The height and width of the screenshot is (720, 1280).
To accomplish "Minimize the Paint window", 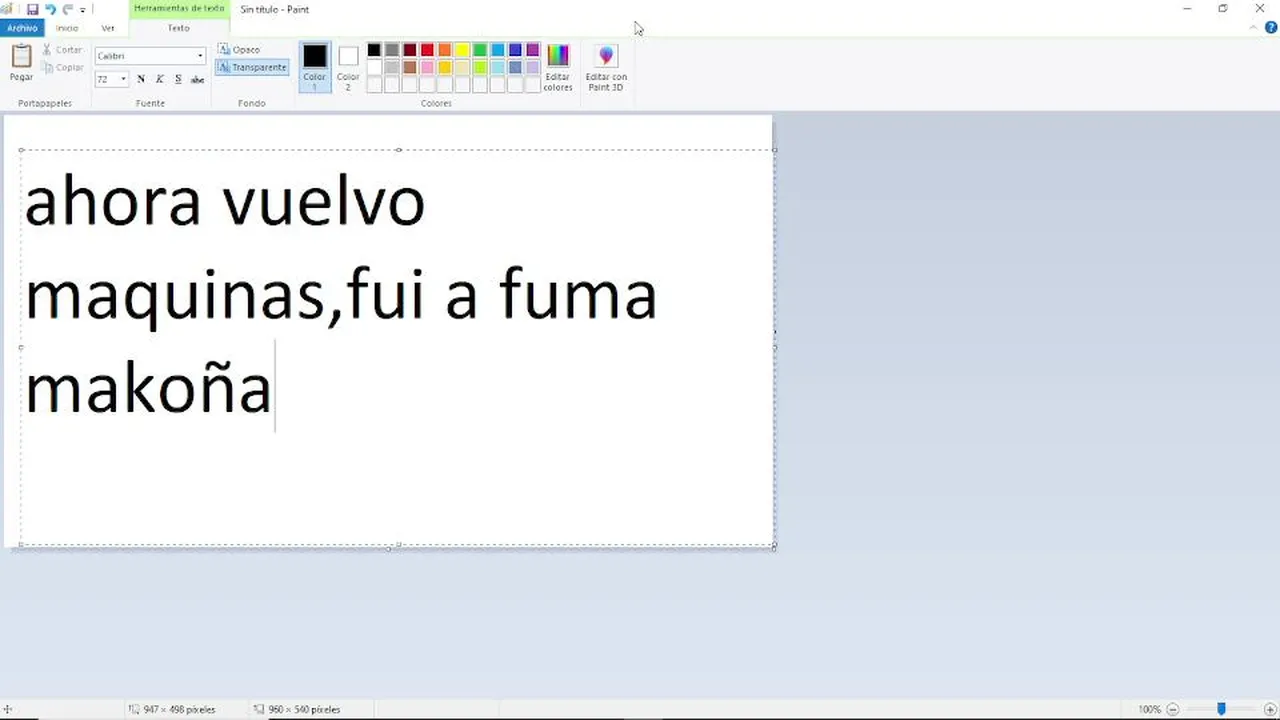I will pos(1187,9).
